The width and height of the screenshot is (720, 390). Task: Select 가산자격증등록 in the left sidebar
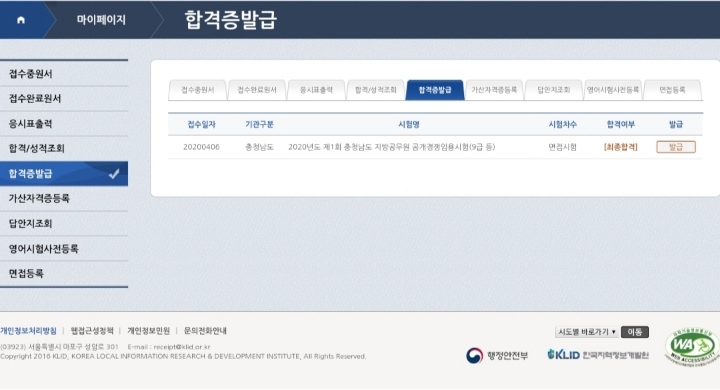[x=64, y=198]
